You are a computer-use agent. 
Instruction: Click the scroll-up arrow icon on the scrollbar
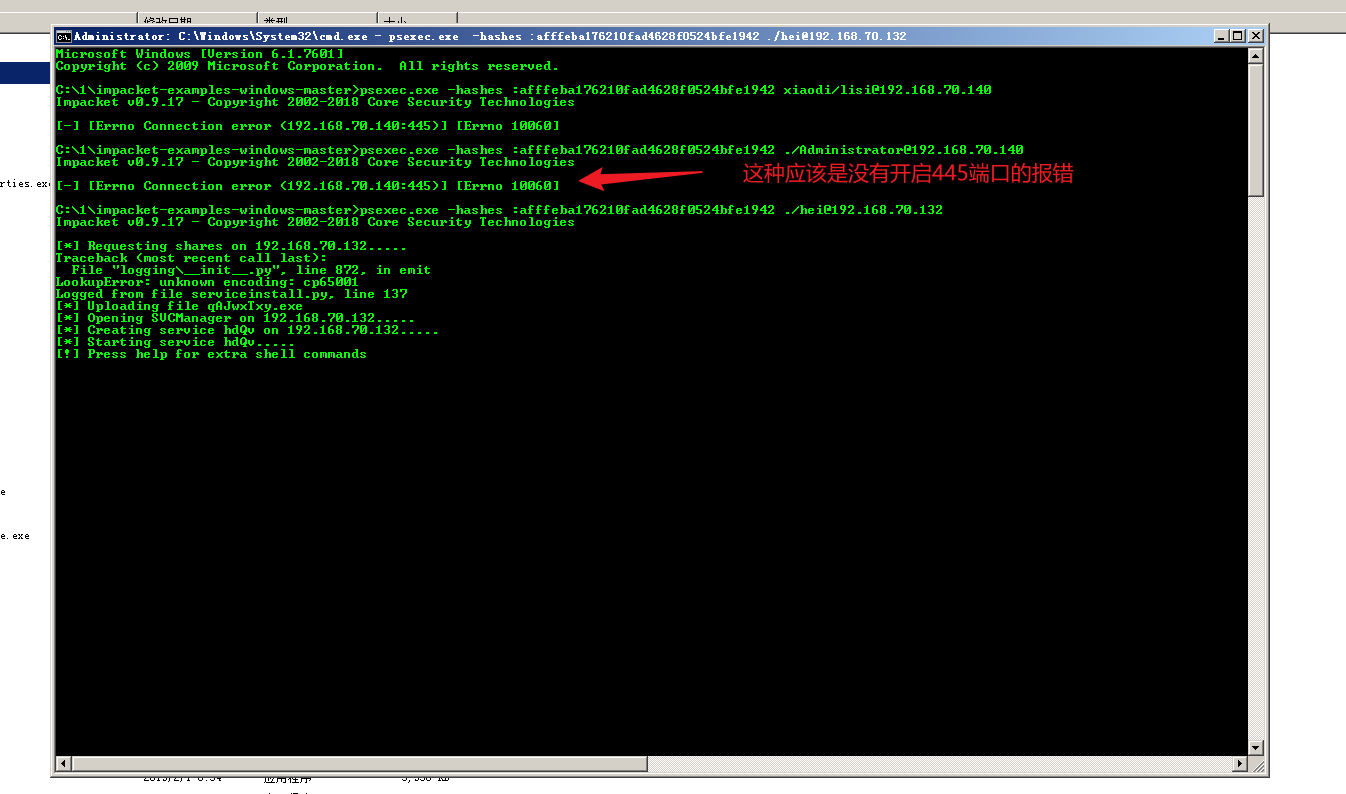pos(1256,55)
